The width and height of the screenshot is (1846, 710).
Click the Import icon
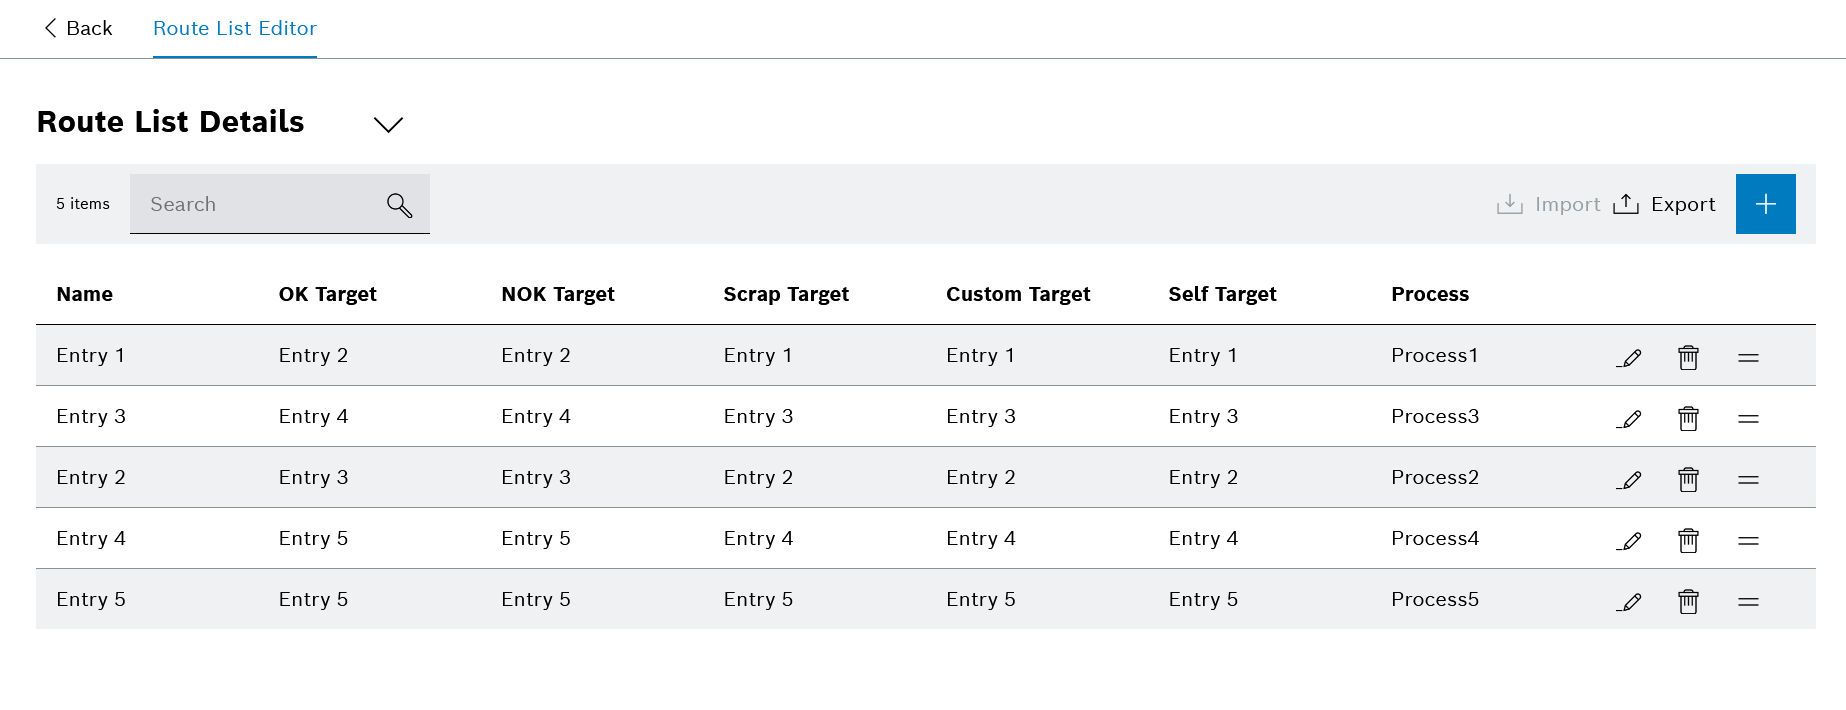(x=1509, y=203)
